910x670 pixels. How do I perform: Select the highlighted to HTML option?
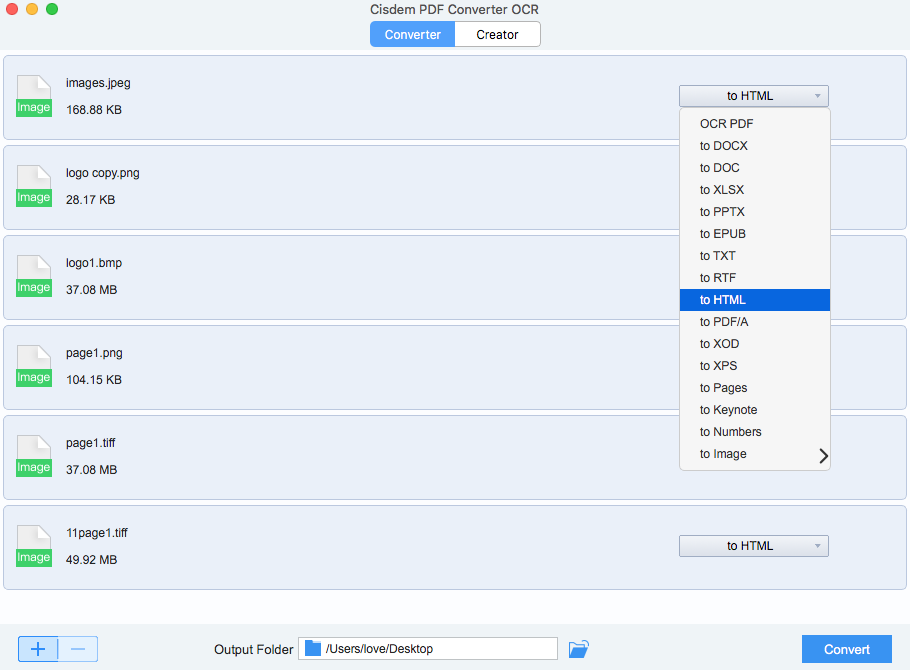754,300
